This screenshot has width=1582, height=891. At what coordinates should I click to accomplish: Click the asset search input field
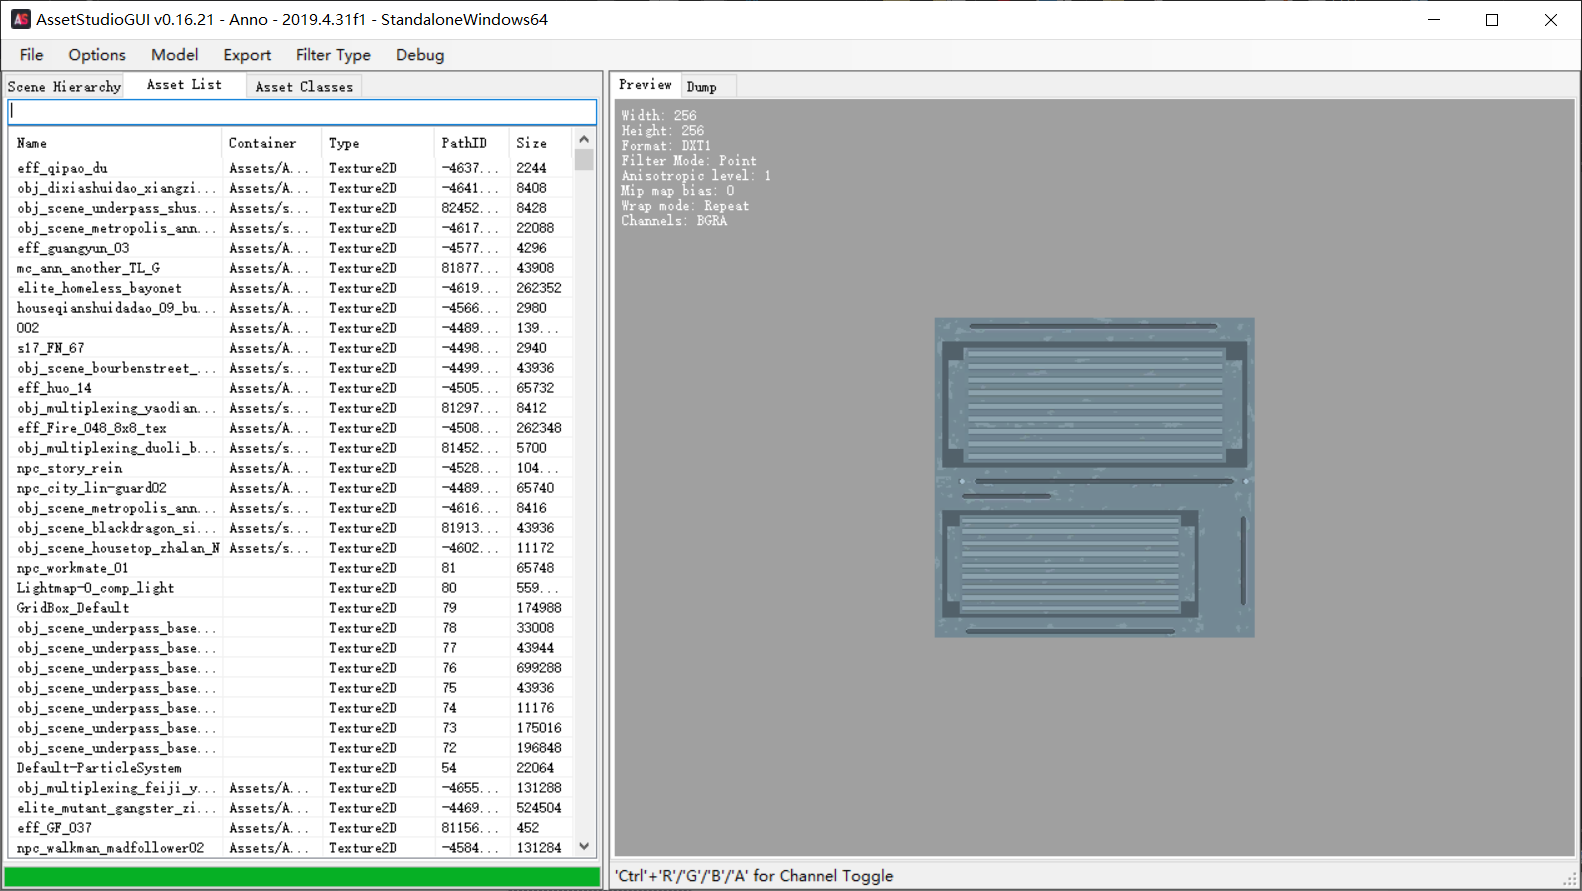click(x=302, y=111)
